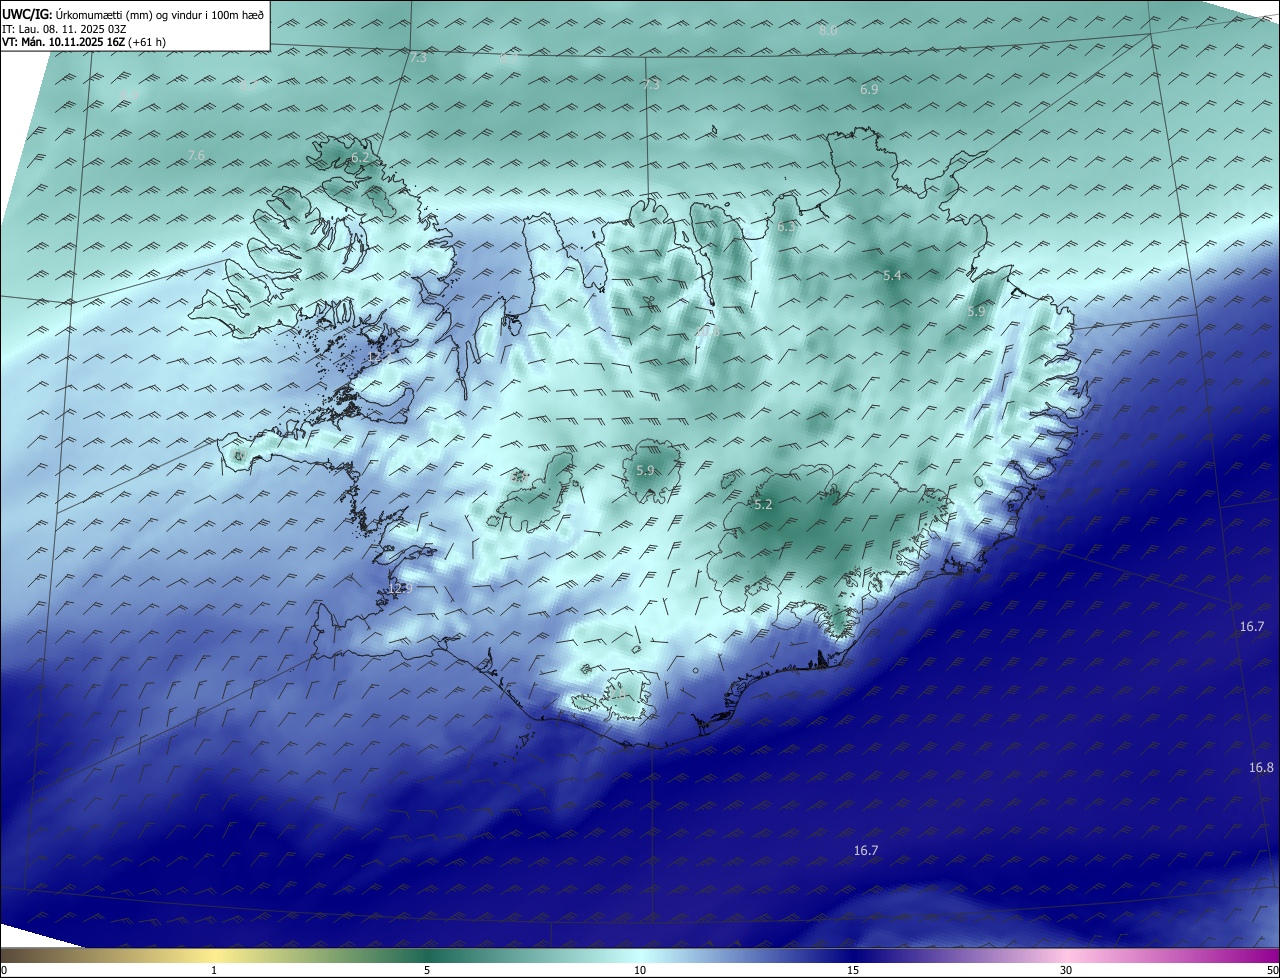Select the 12.9 value label on the map
The height and width of the screenshot is (978, 1280).
tap(400, 588)
